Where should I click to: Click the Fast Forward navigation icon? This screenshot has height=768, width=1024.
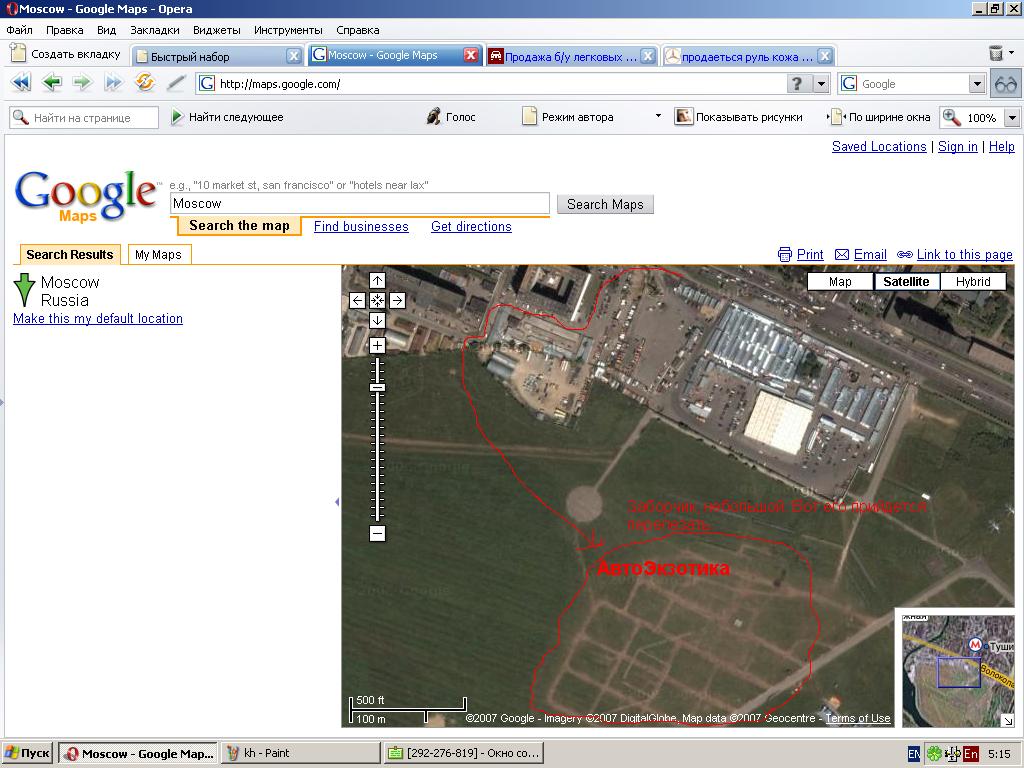point(114,83)
